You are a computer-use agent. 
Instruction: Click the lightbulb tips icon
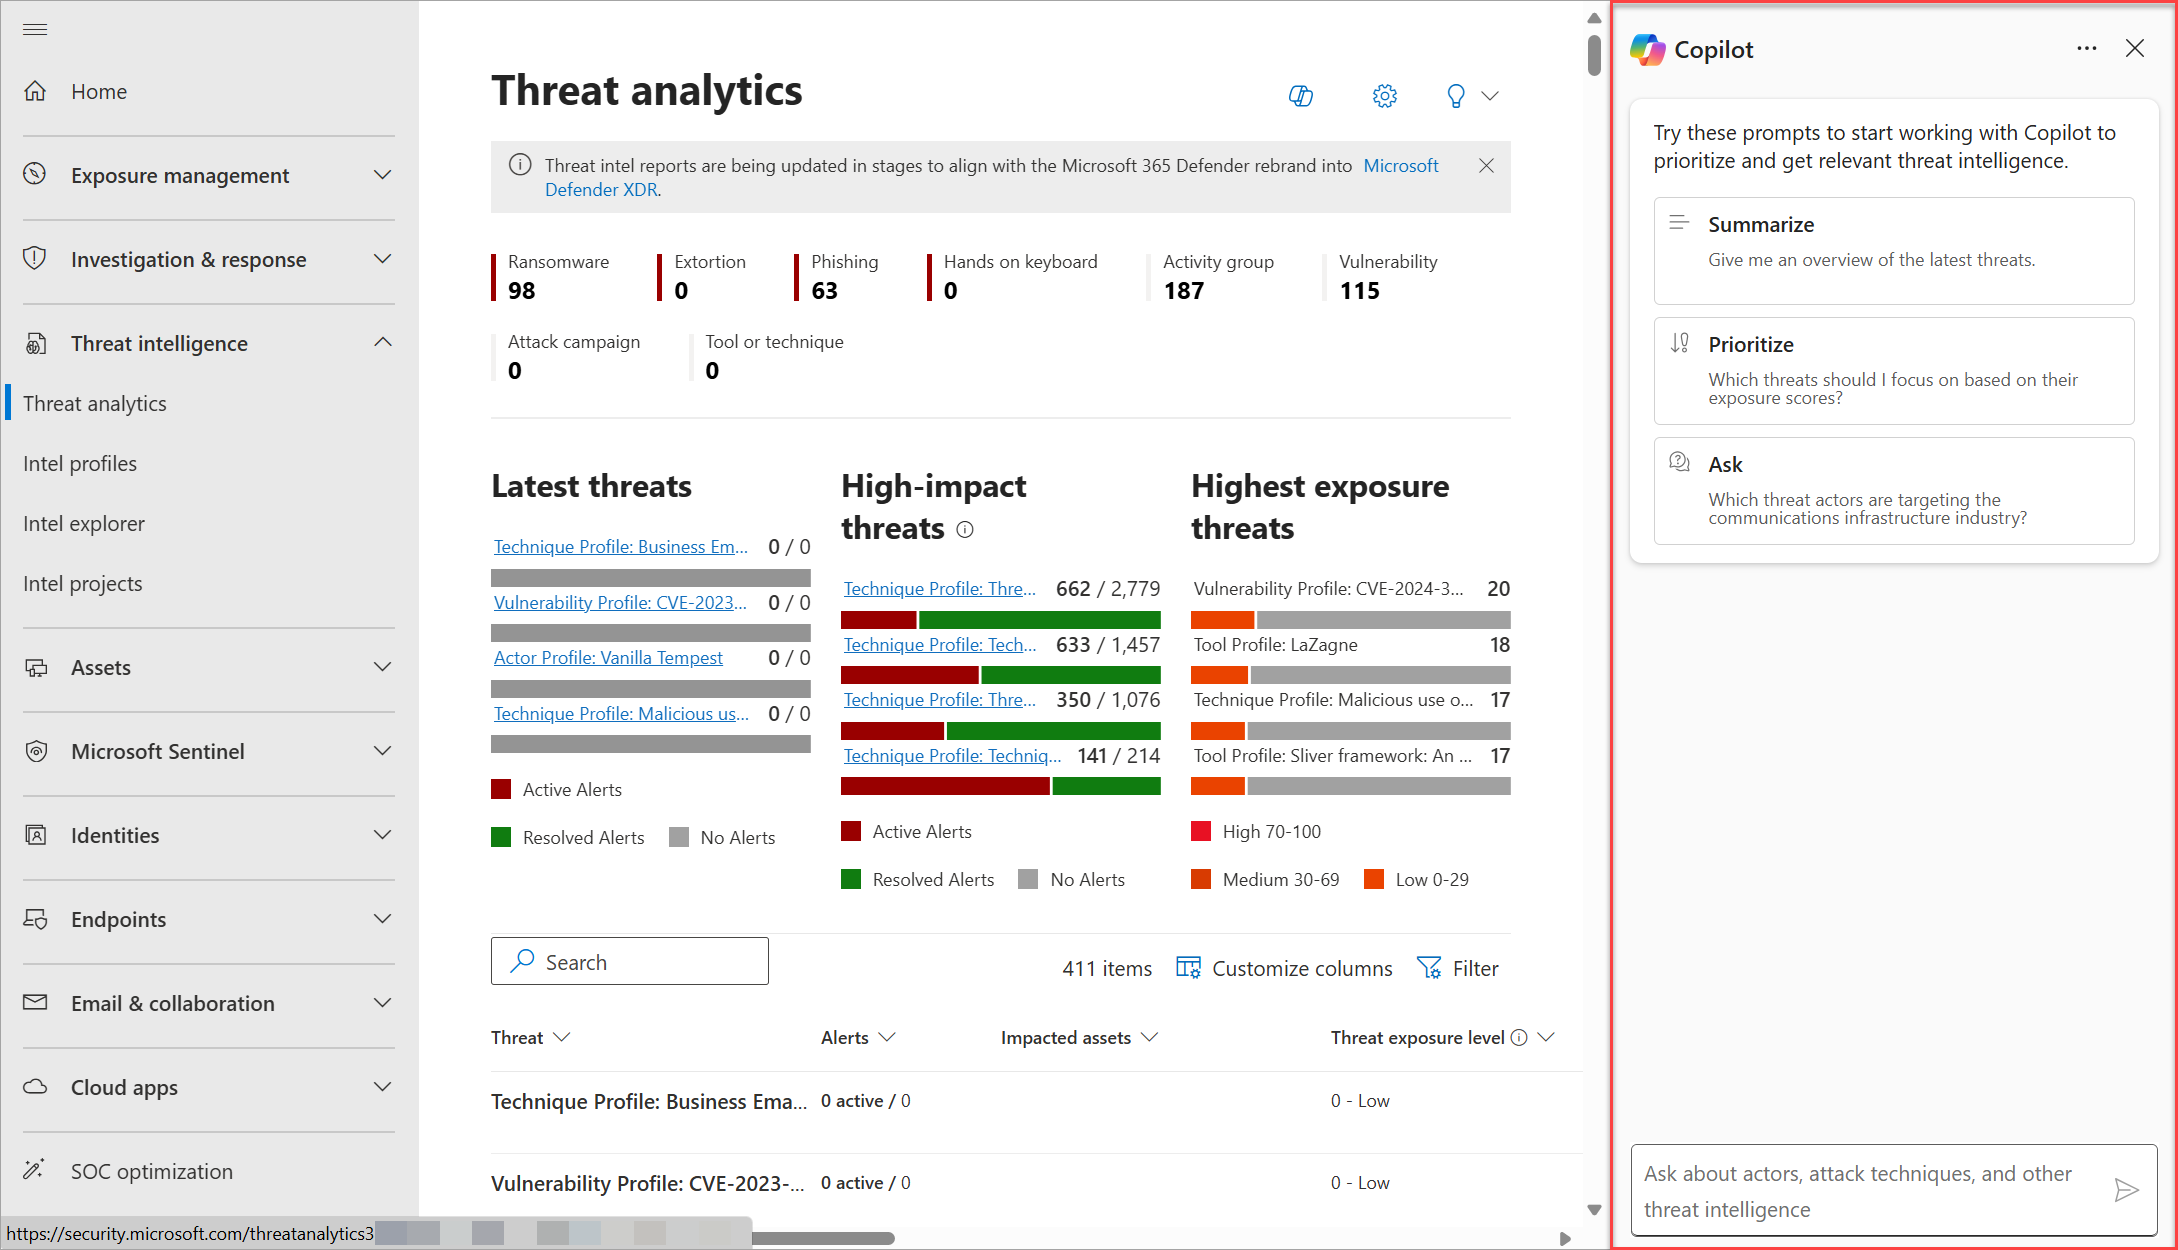pos(1456,96)
